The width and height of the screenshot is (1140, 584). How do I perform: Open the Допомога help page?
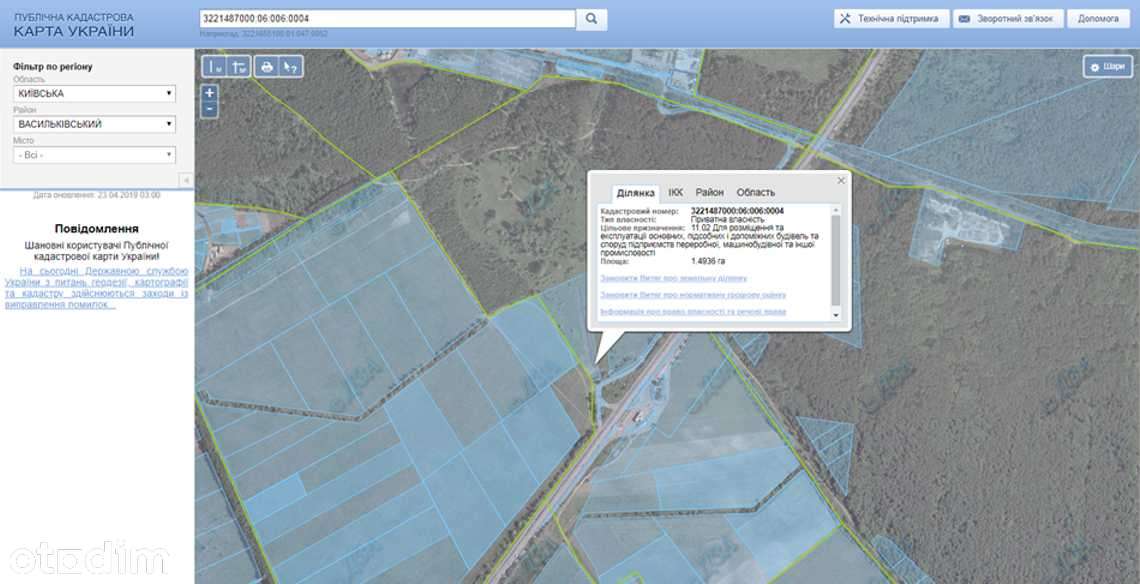(x=1099, y=19)
